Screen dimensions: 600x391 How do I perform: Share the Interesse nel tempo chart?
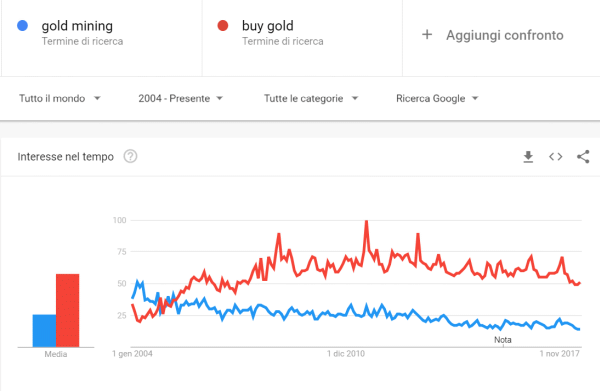[583, 156]
